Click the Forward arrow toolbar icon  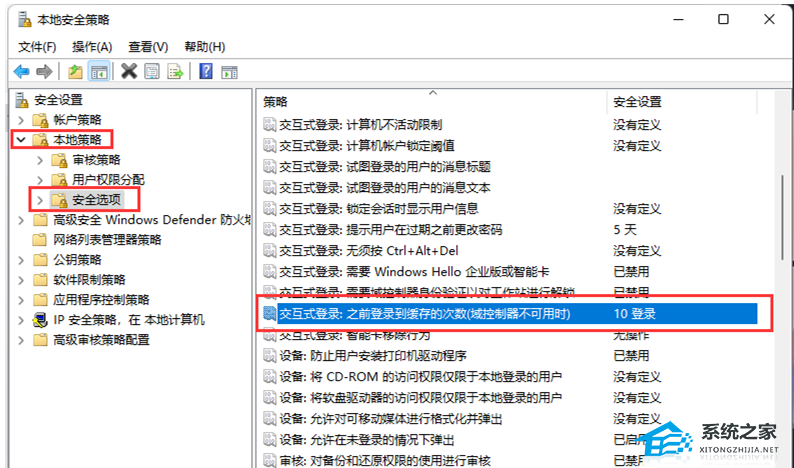tap(45, 72)
